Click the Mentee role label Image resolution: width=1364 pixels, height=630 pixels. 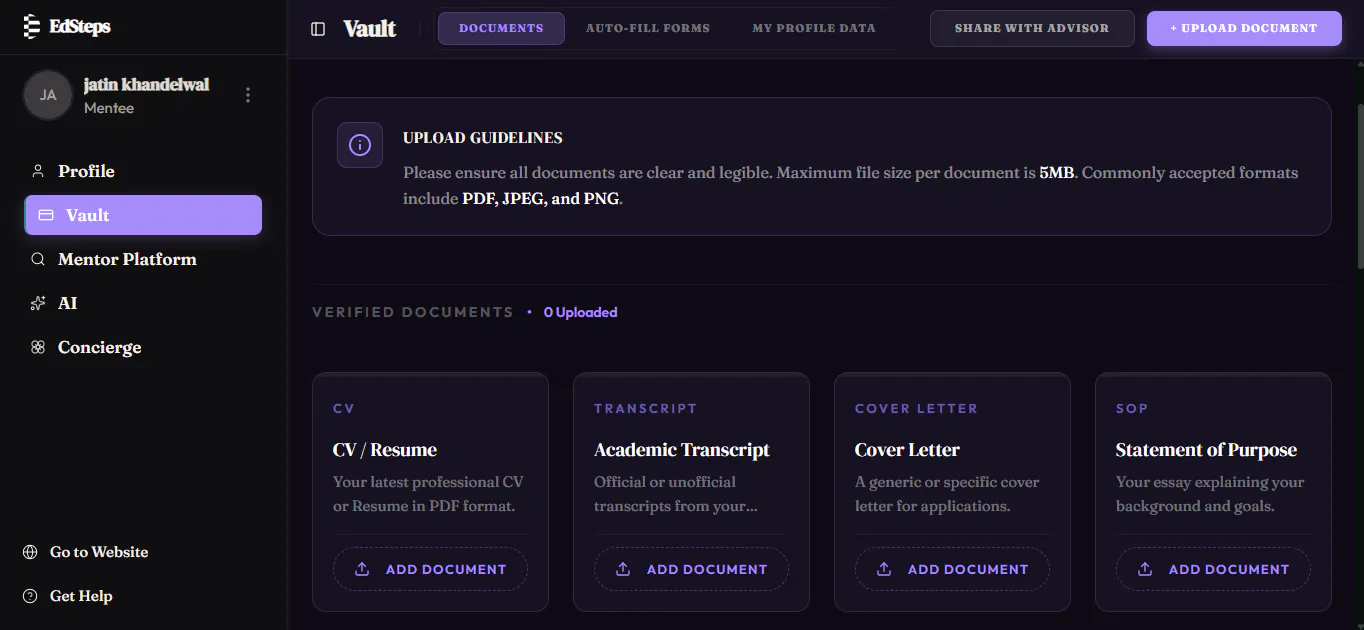point(109,108)
